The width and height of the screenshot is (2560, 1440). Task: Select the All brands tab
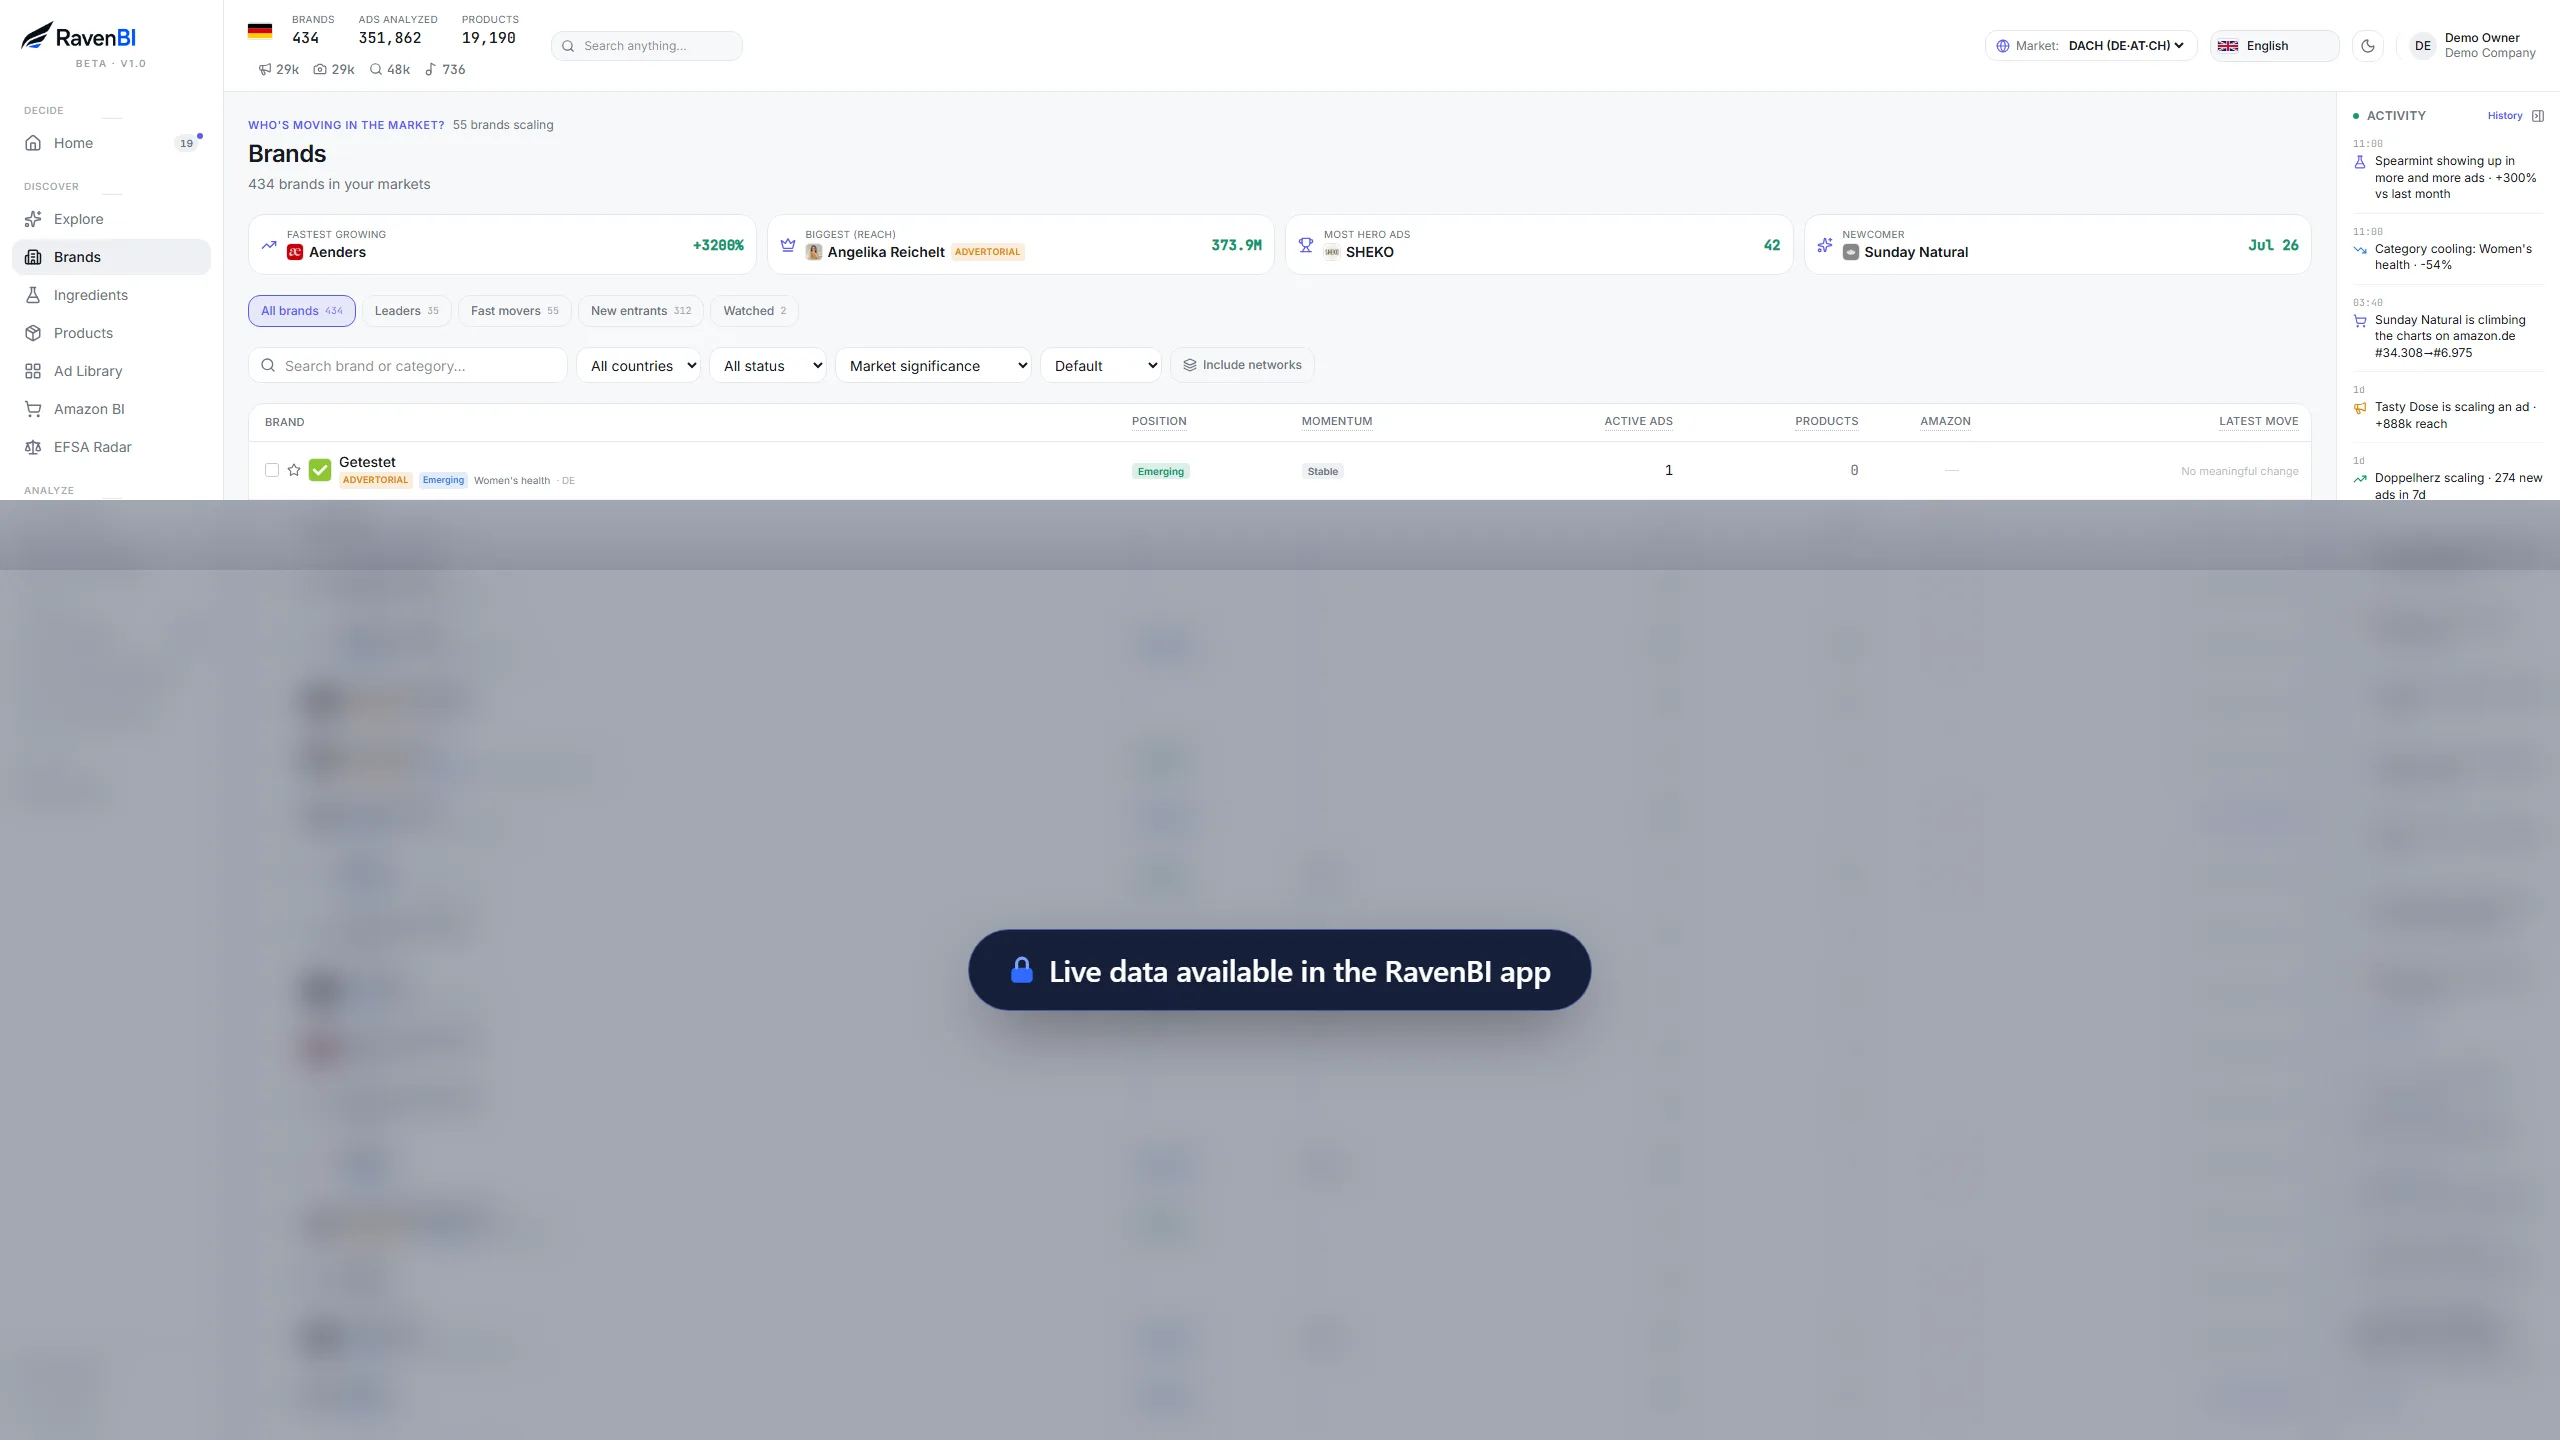click(302, 311)
